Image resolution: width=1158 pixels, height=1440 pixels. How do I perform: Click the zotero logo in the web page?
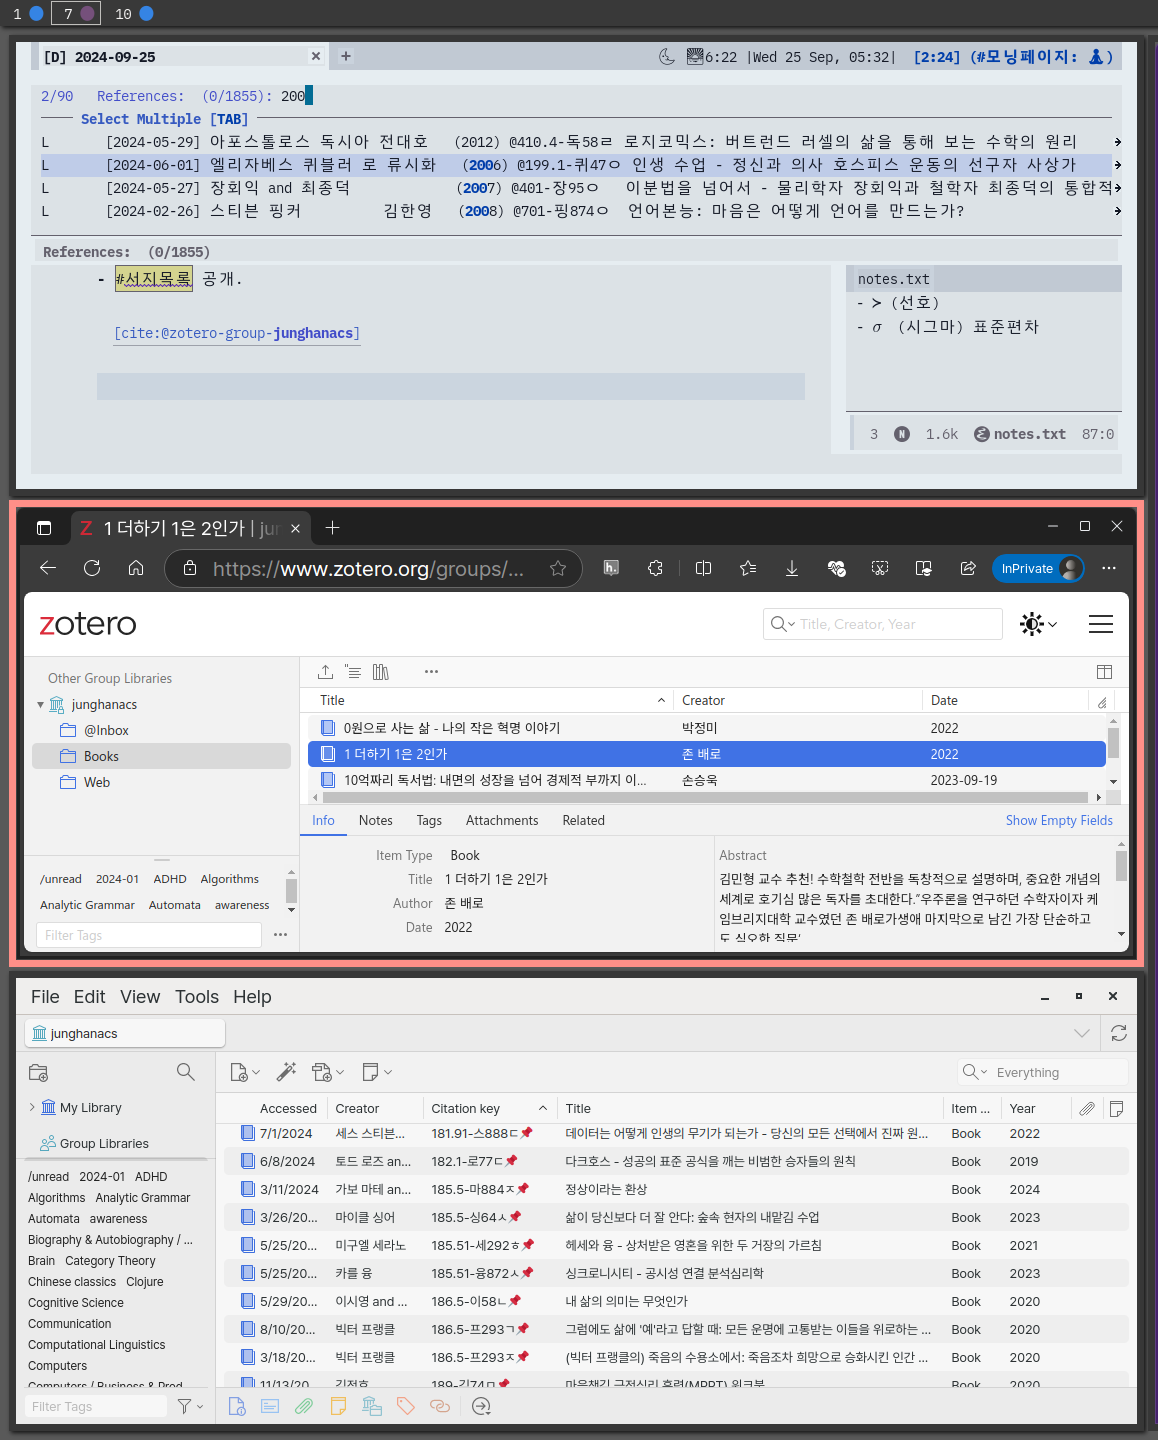pos(88,624)
